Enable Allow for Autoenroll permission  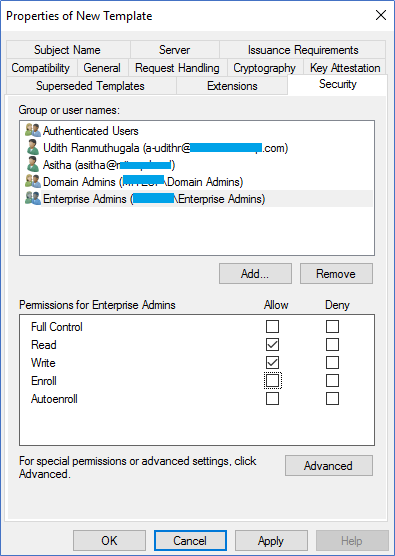pos(272,399)
